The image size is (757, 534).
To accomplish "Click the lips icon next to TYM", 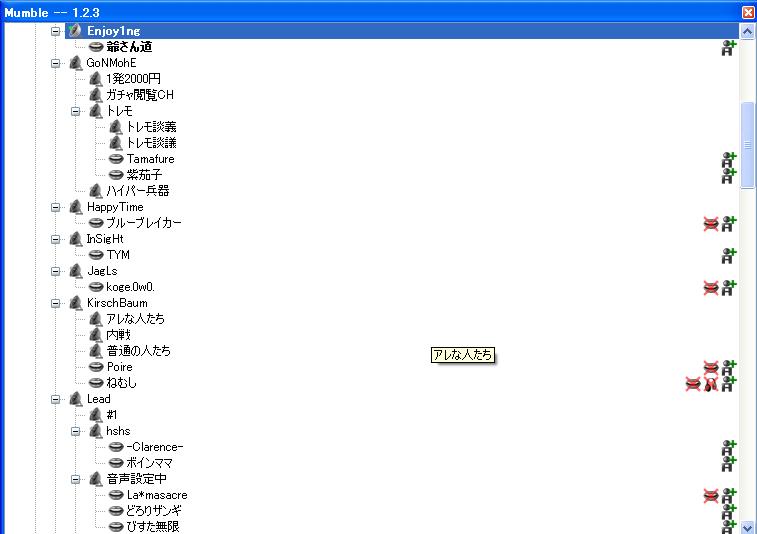I will coord(96,255).
